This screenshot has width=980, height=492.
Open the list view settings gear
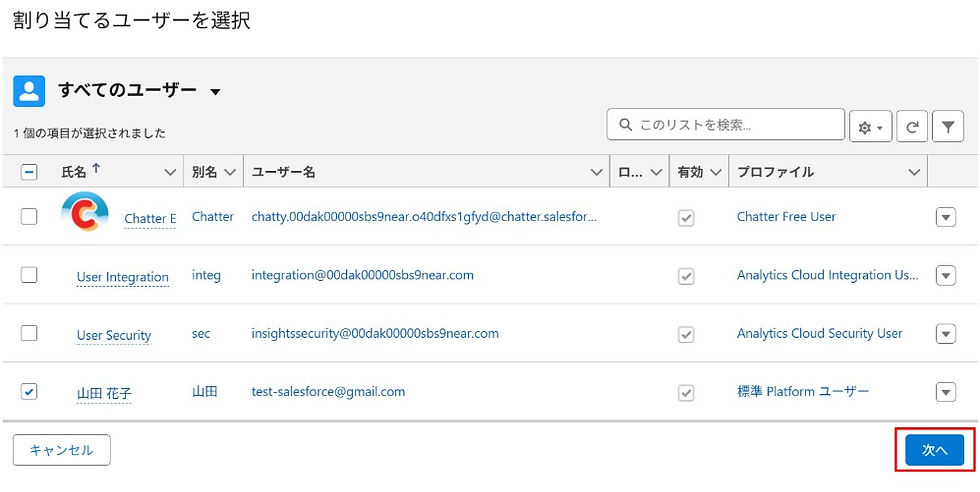870,128
